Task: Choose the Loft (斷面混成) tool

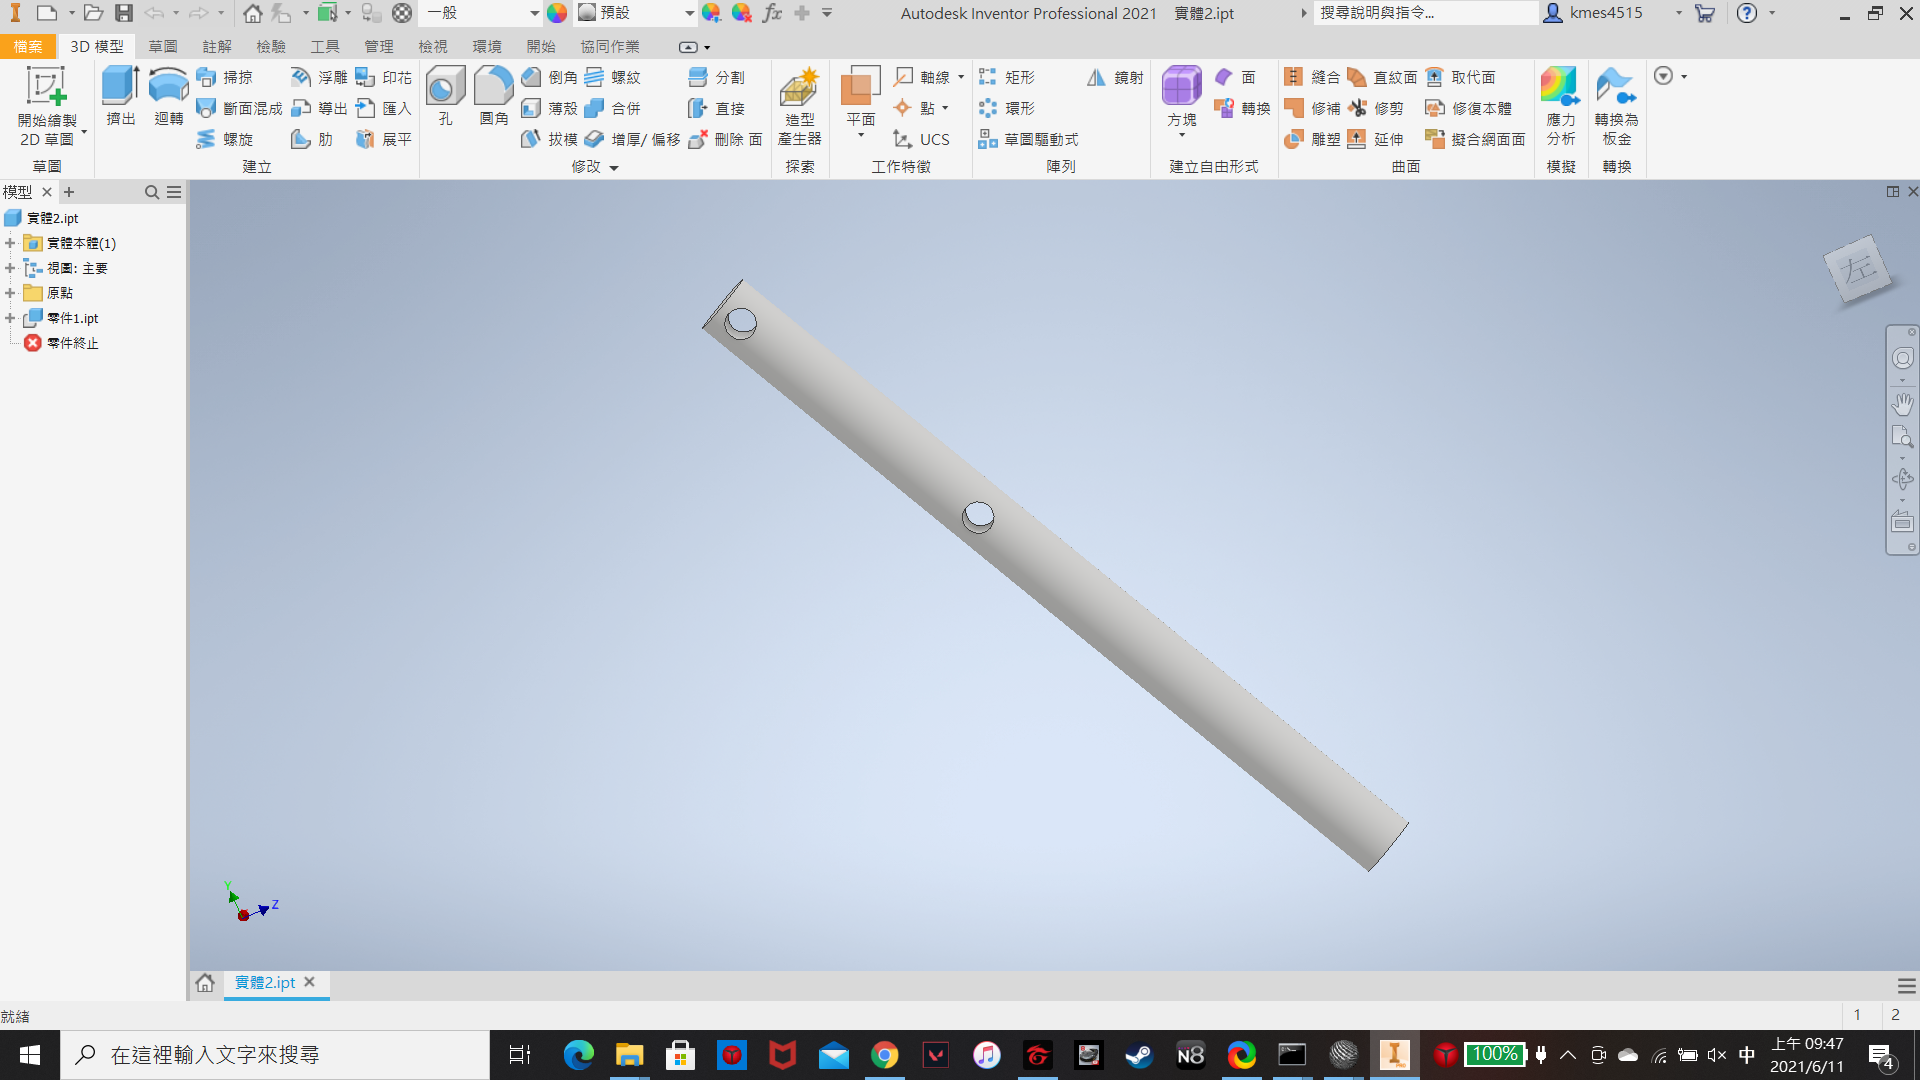Action: (x=240, y=108)
